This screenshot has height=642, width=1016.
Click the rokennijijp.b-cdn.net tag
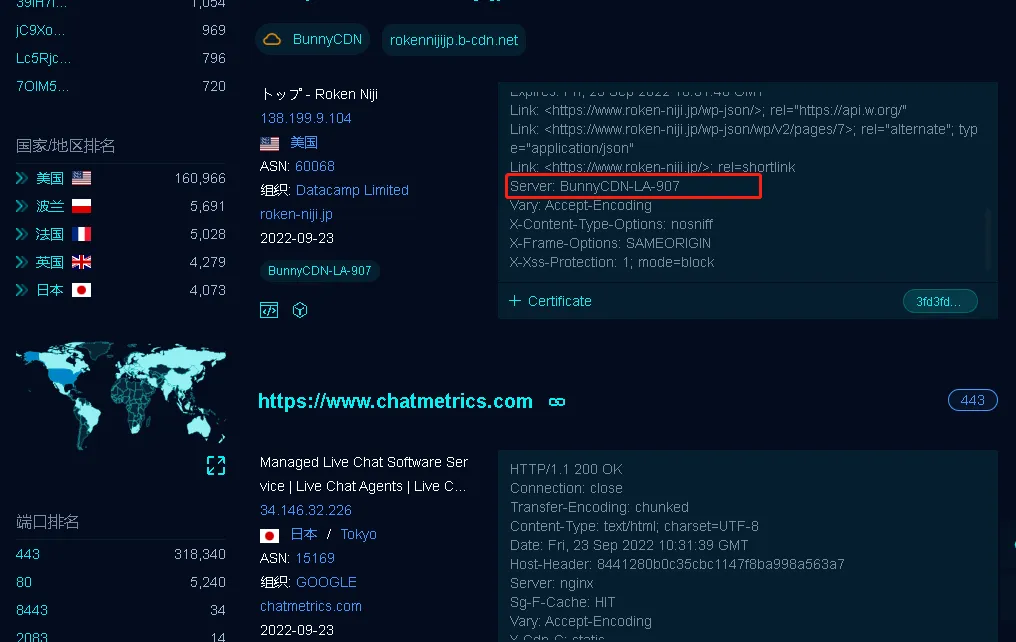tap(454, 40)
